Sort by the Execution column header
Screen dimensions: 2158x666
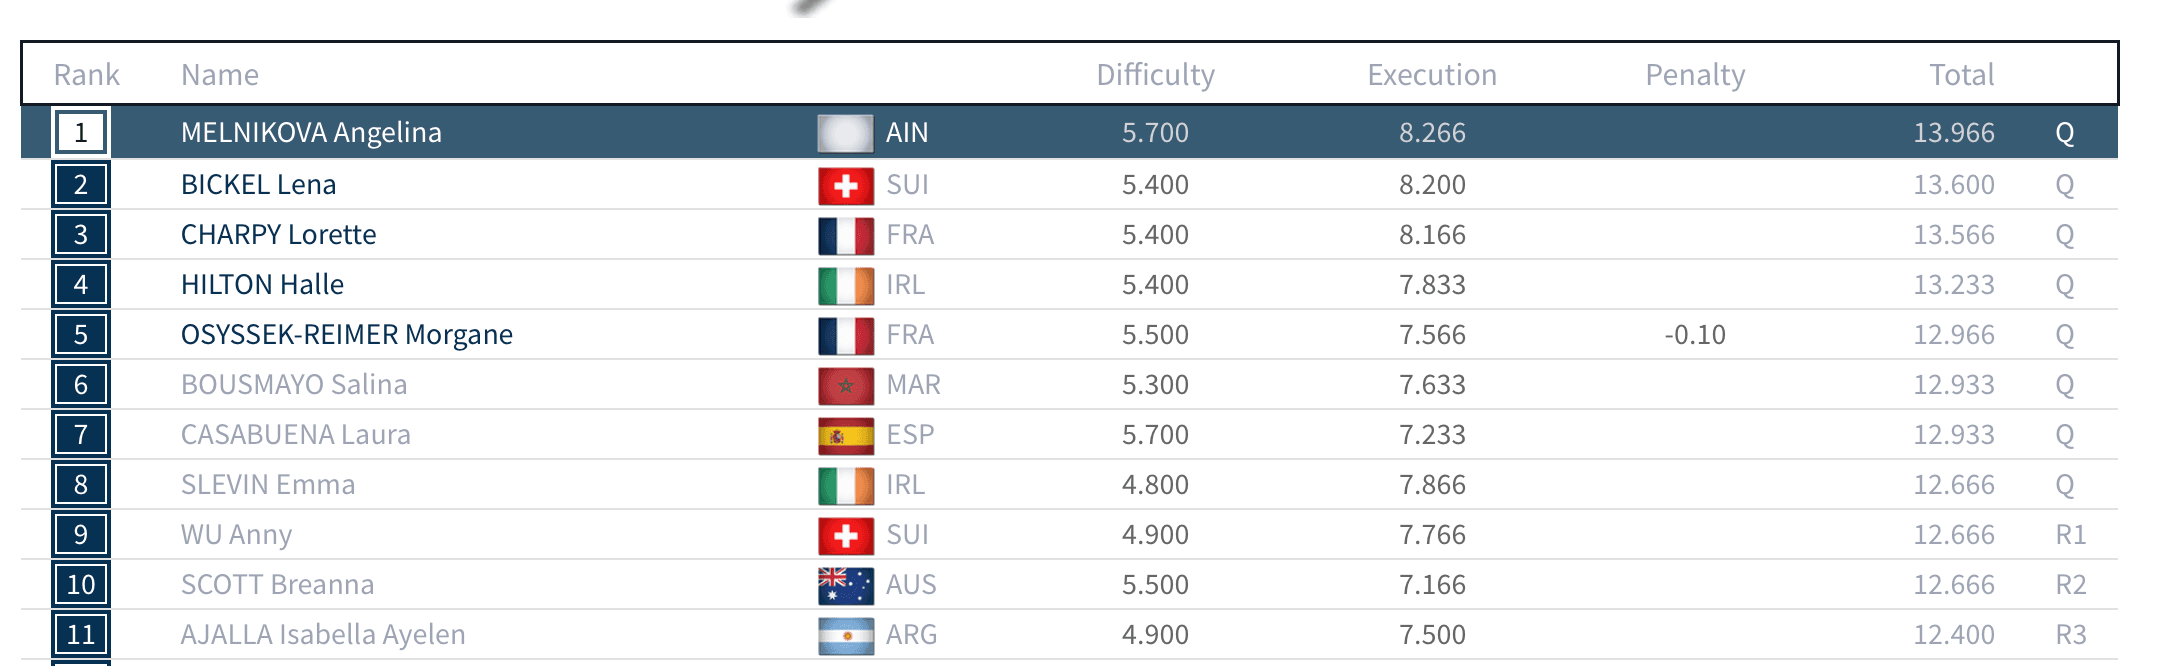point(1432,75)
